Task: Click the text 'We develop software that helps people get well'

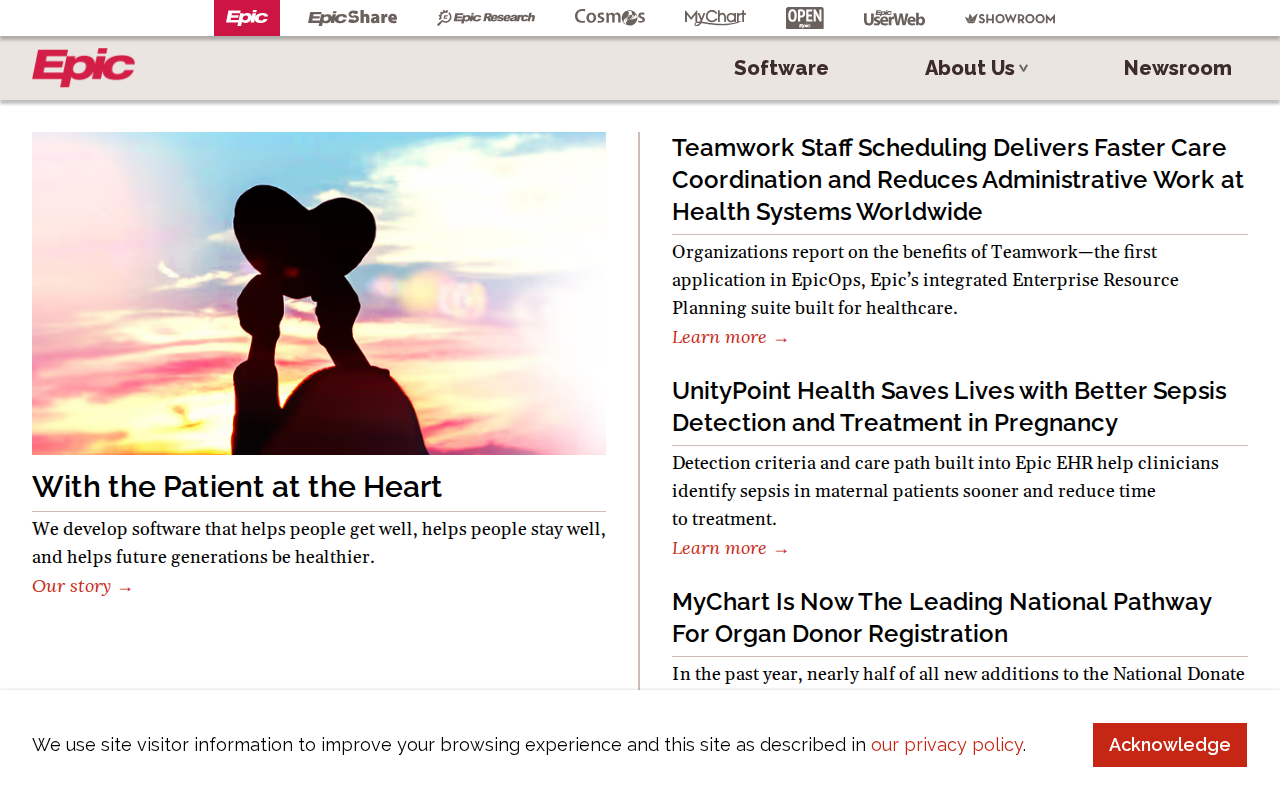Action: 224,529
